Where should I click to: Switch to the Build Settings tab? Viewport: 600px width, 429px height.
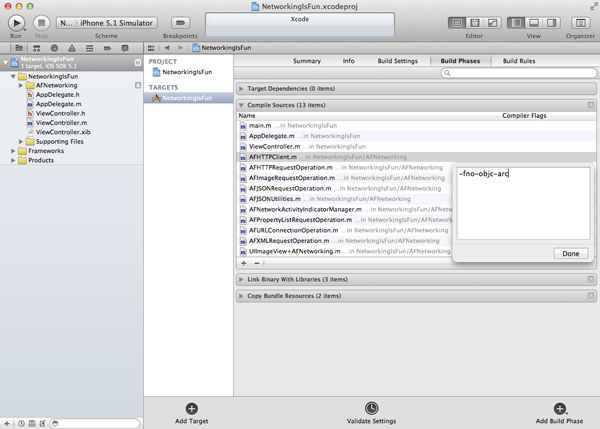click(398, 61)
